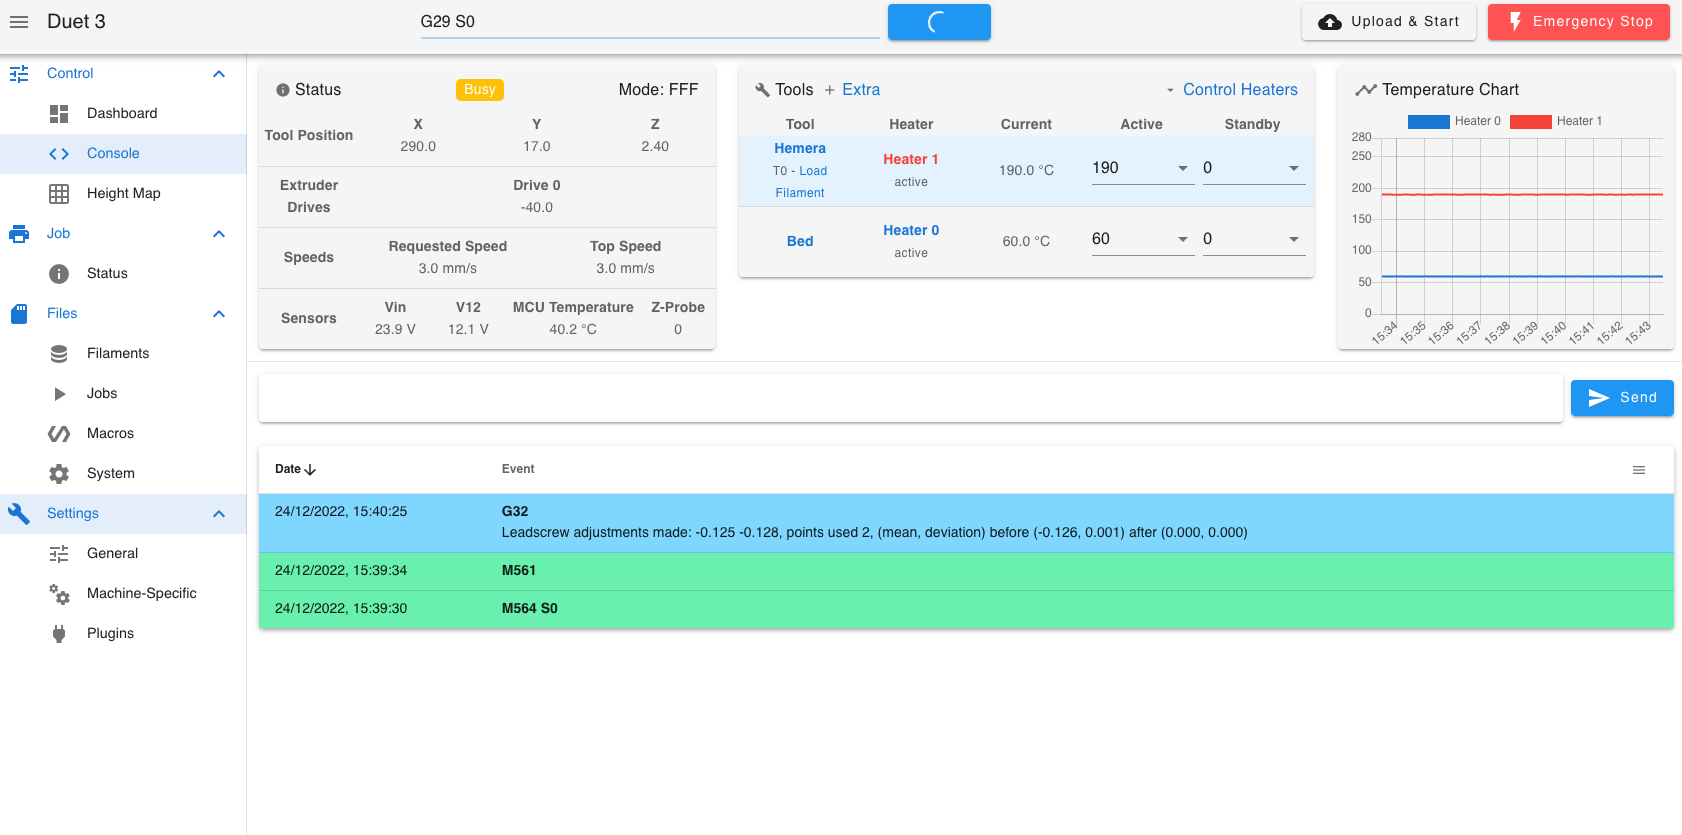Open Heater 1 active temperature dropdown
1682x835 pixels.
pos(1183,168)
